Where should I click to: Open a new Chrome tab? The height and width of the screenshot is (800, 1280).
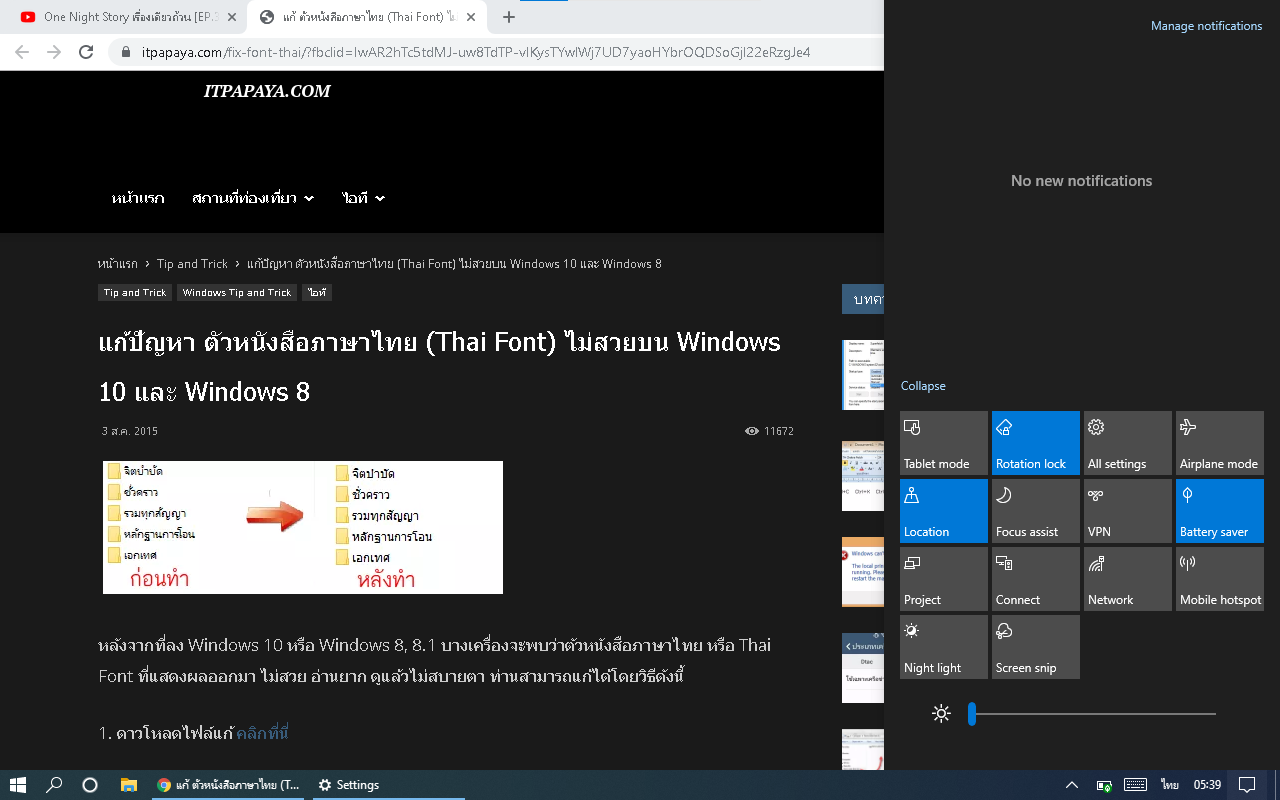[x=509, y=17]
